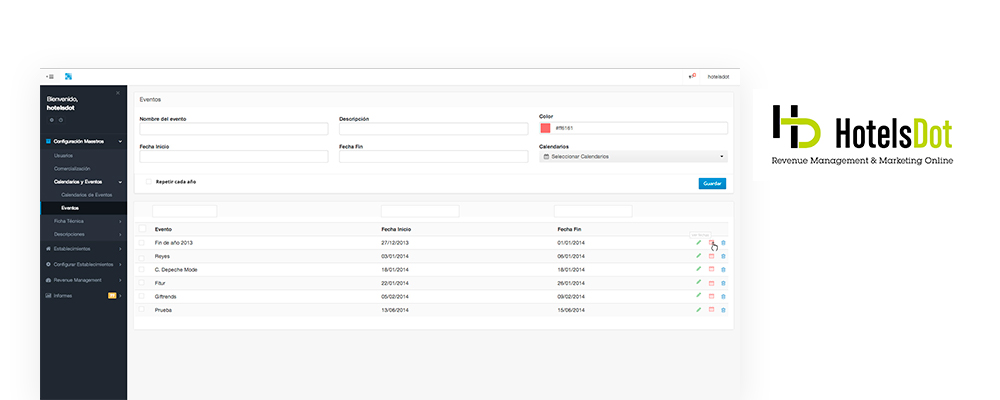Viewport: 1000px width, 400px height.
Task: Enable the Repetir cada año checkbox
Action: [x=149, y=182]
